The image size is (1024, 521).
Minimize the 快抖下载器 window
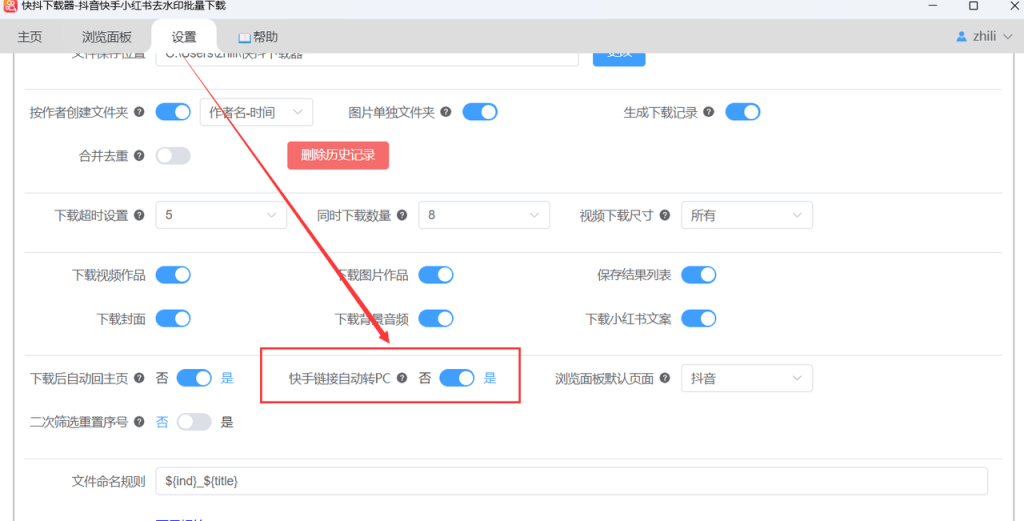point(933,6)
